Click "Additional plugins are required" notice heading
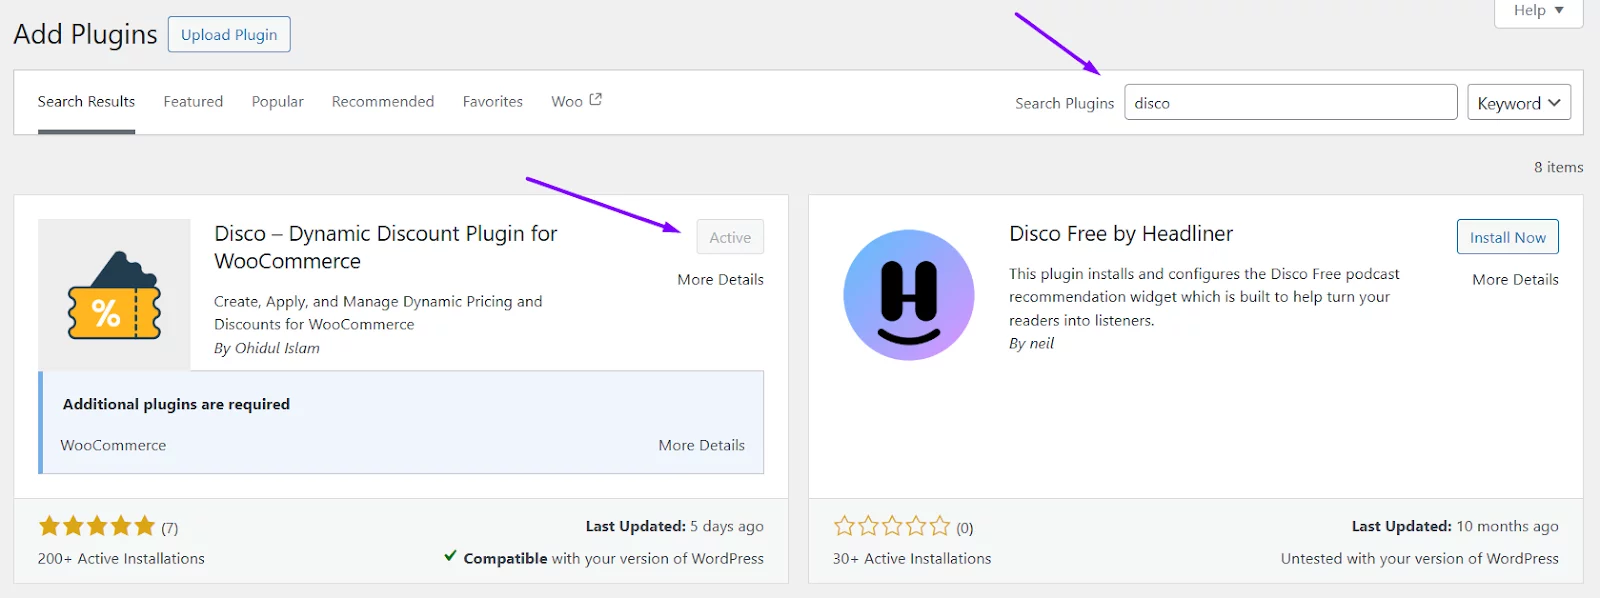1600x598 pixels. [x=176, y=405]
